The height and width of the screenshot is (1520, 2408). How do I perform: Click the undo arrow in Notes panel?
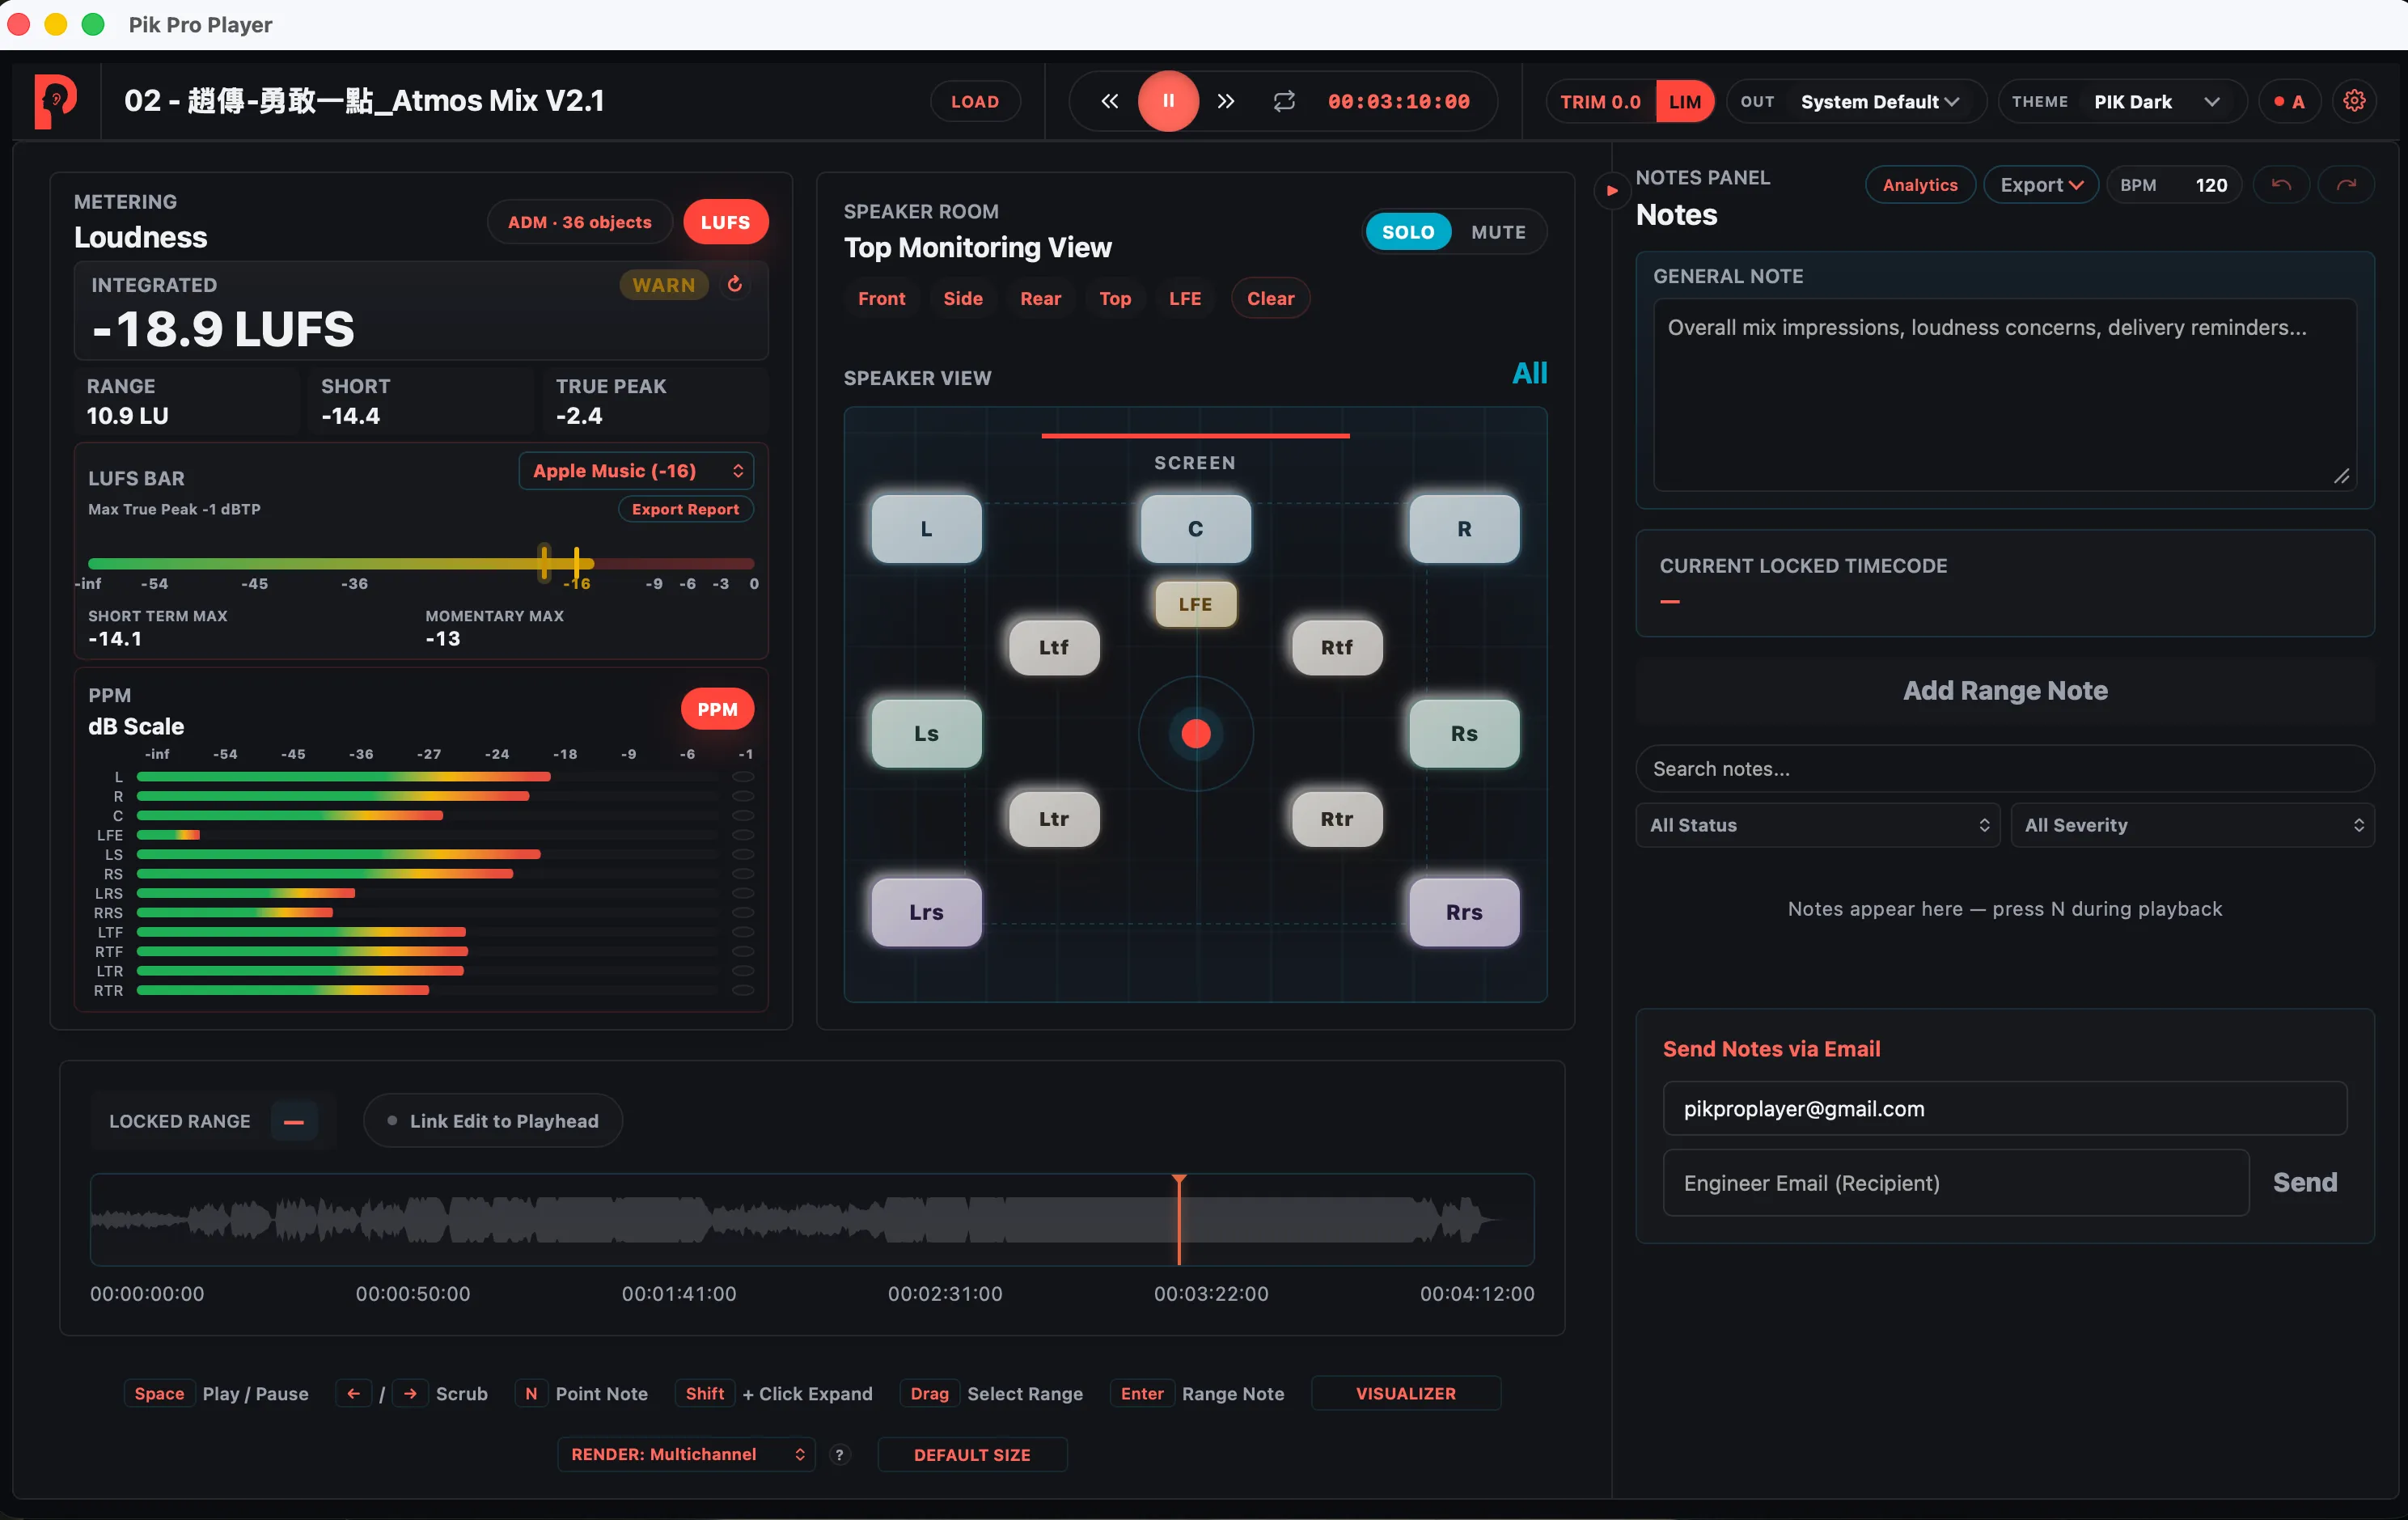[2281, 185]
